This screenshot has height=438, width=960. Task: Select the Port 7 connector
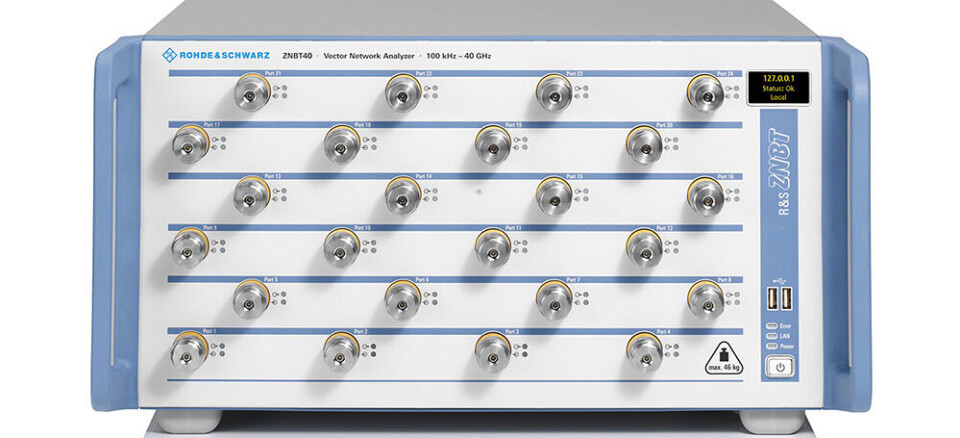click(554, 300)
